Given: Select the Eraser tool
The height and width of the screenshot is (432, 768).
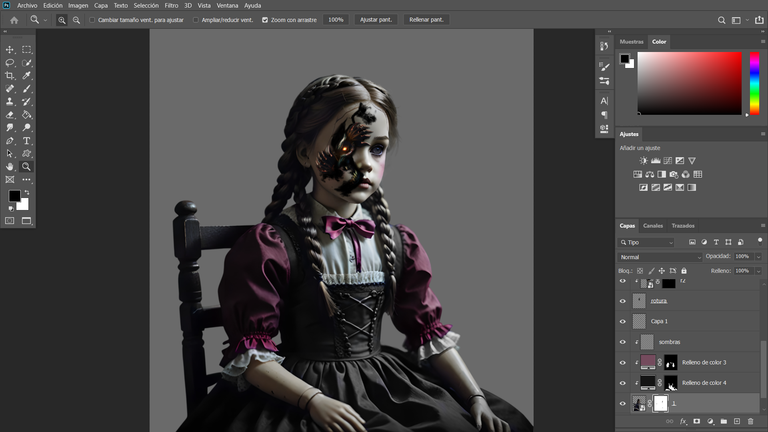Looking at the screenshot, I should [x=9, y=115].
